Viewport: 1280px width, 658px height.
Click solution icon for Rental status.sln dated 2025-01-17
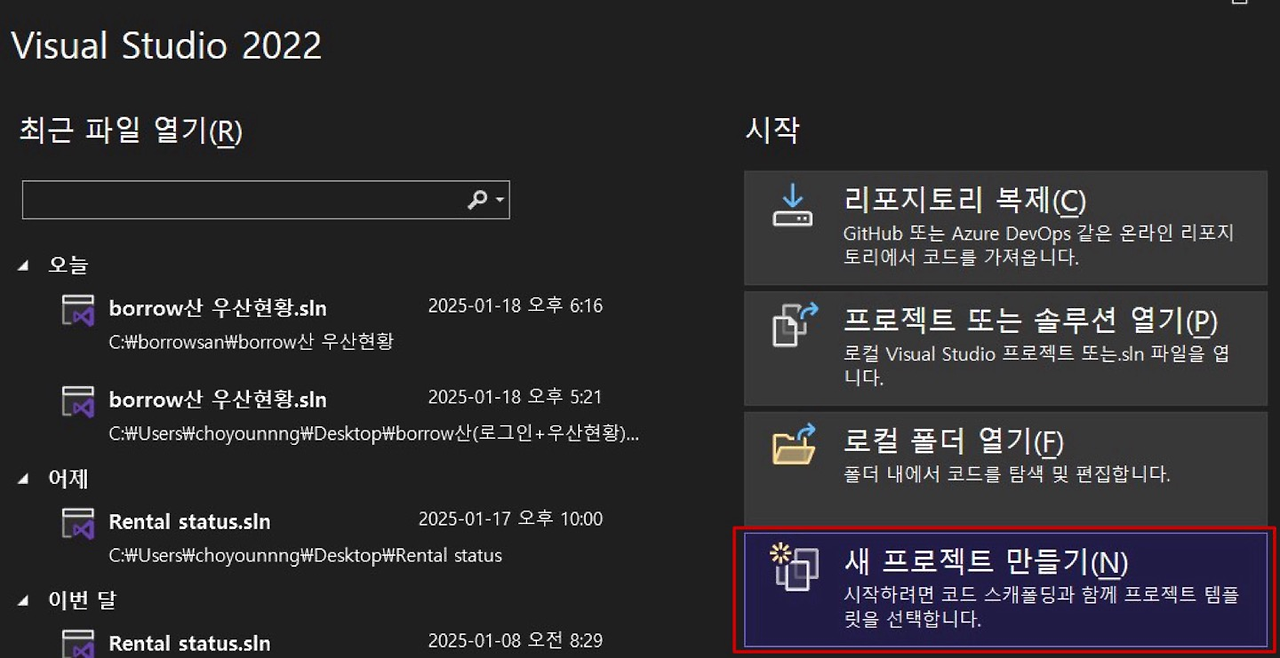(x=78, y=524)
